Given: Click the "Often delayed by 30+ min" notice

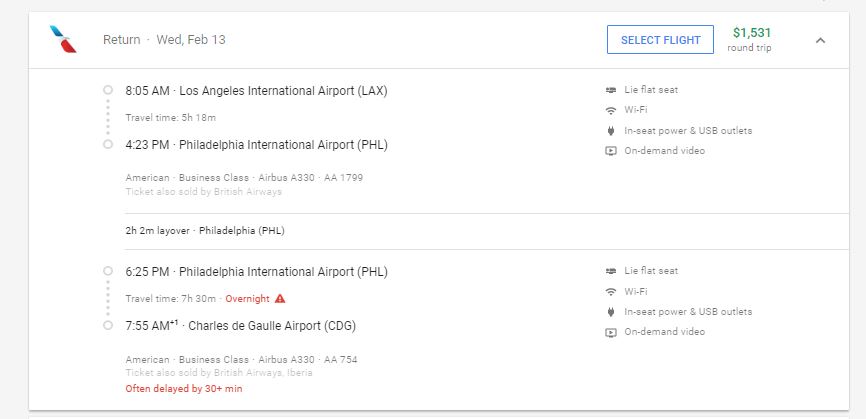Looking at the screenshot, I should pyautogui.click(x=184, y=388).
